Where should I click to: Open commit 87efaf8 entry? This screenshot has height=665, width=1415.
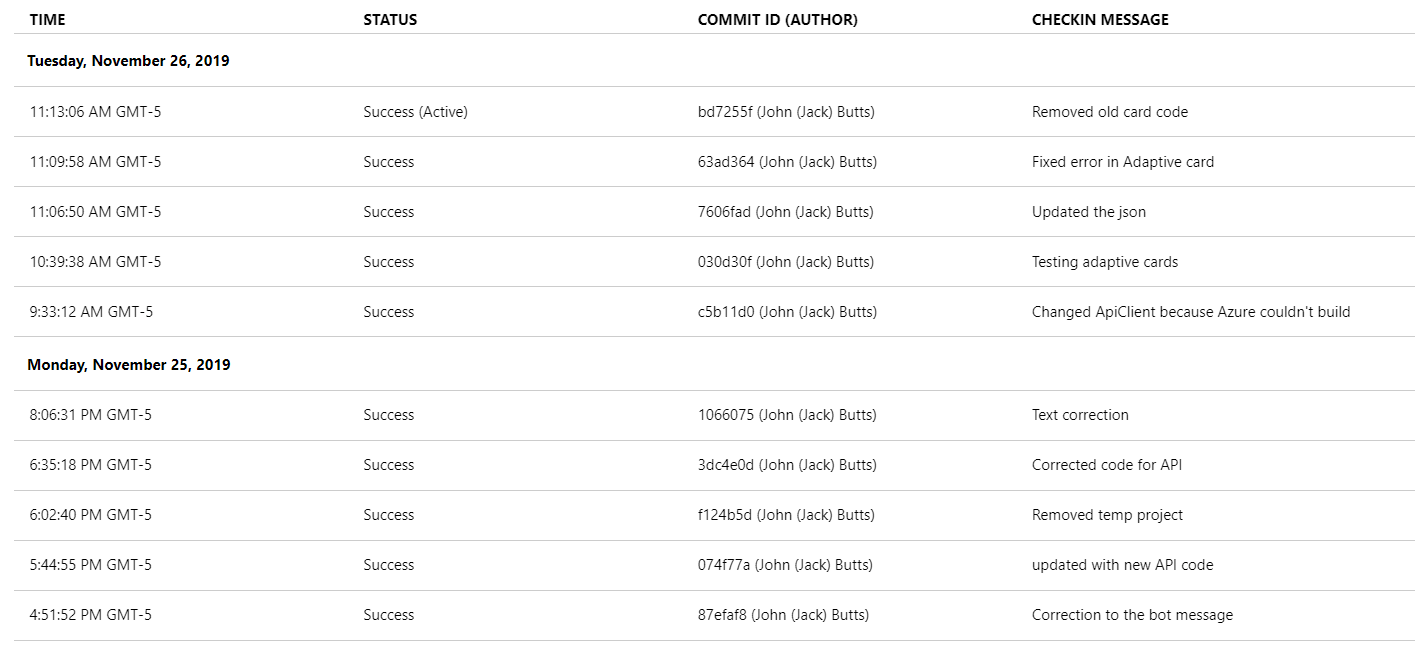714,615
